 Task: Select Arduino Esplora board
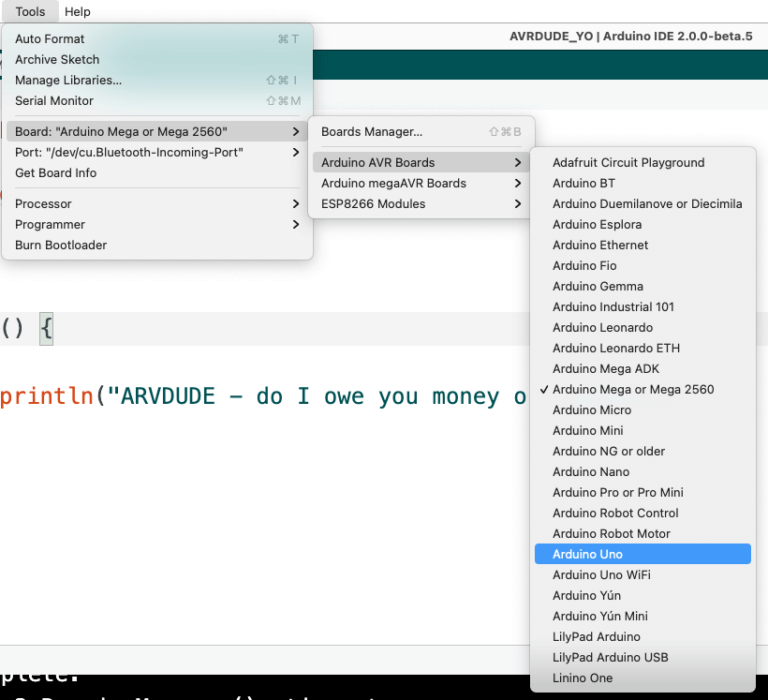tap(643, 224)
